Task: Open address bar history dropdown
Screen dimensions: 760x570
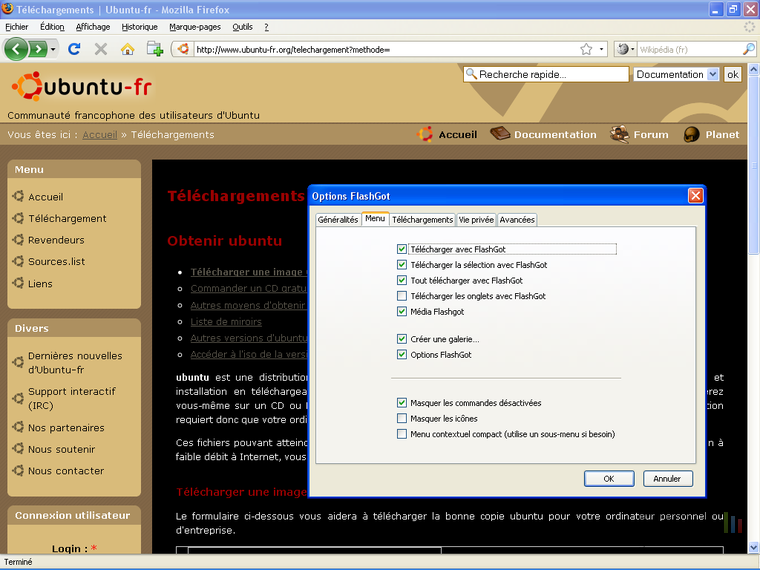Action: tap(601, 49)
